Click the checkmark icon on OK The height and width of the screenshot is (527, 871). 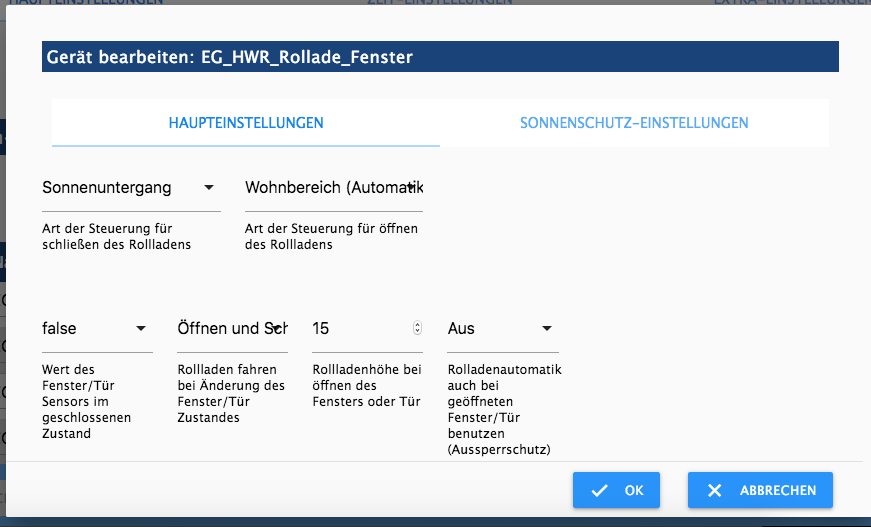click(x=599, y=491)
